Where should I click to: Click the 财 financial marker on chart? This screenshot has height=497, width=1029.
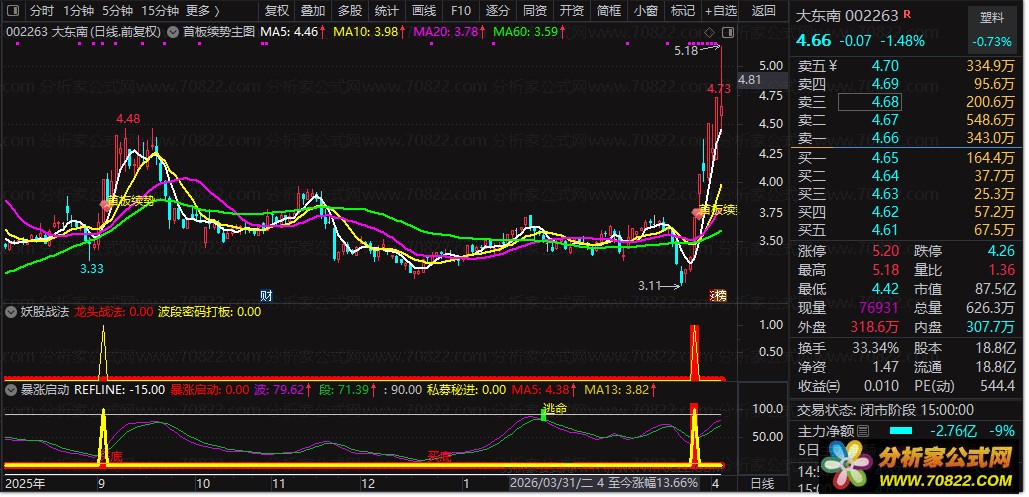pyautogui.click(x=266, y=296)
